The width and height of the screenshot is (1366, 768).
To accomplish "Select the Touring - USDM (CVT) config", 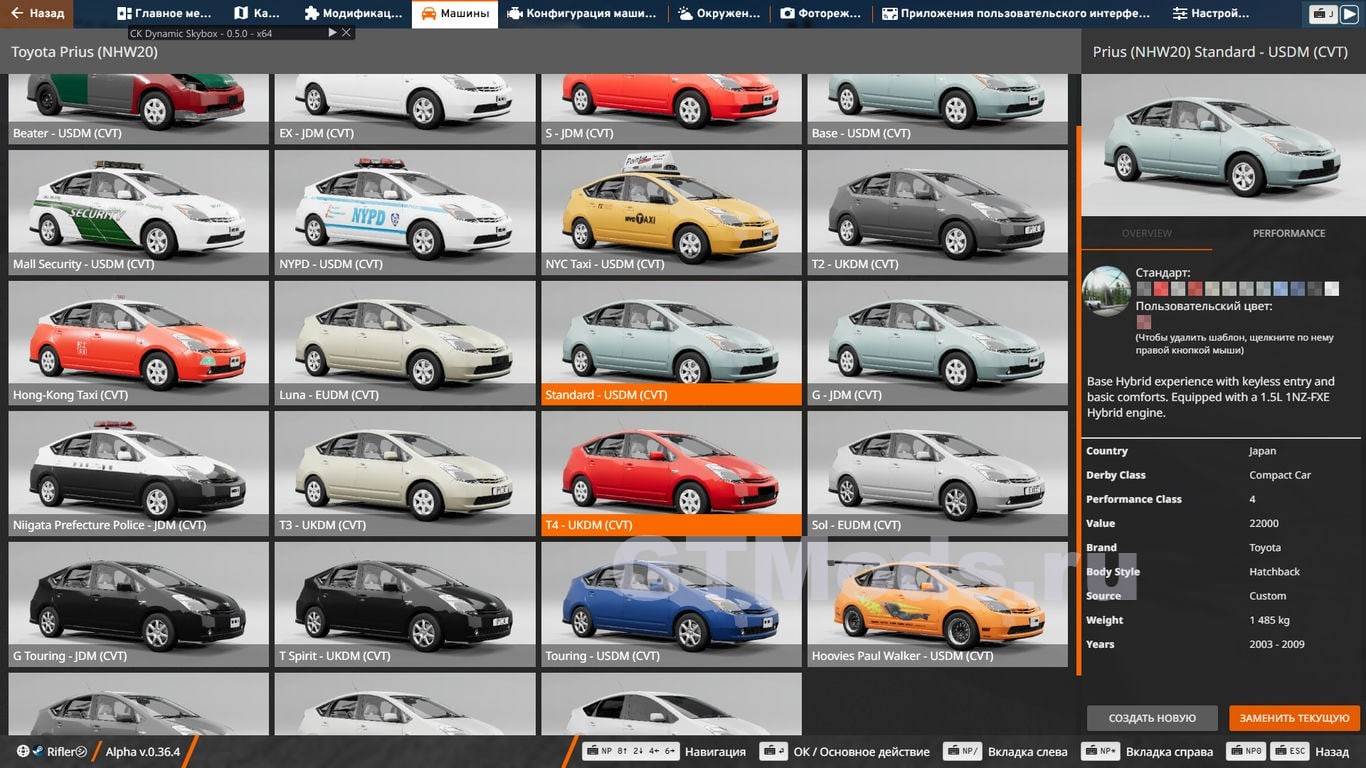I will (671, 604).
